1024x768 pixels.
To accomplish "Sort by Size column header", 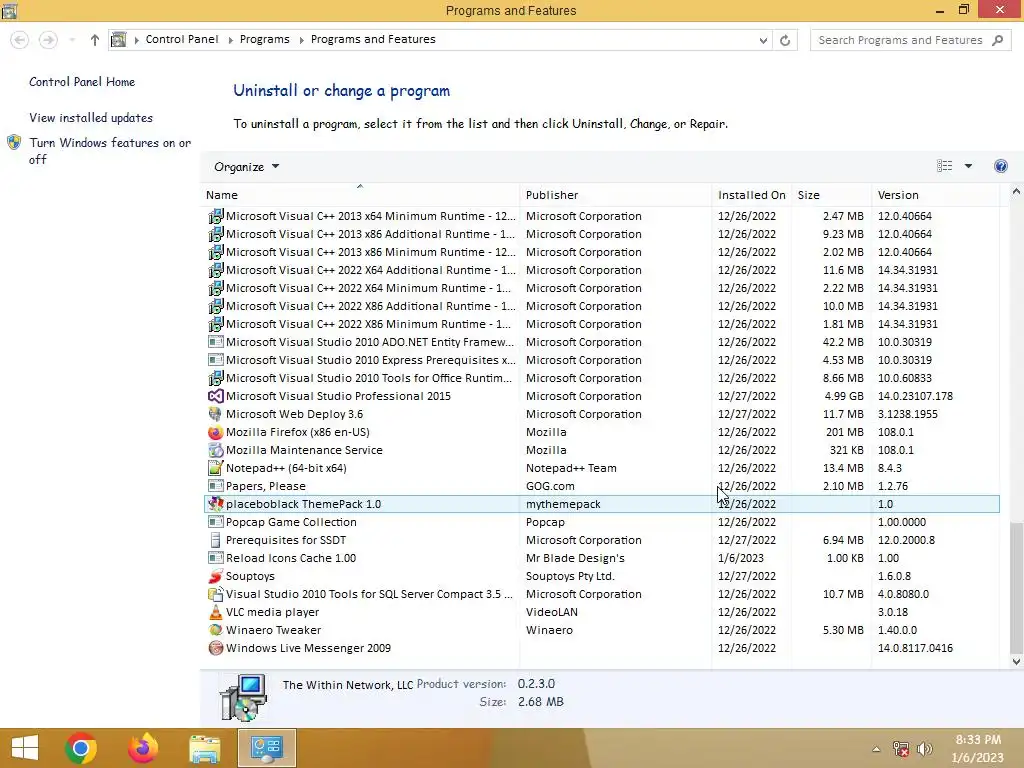I will pos(831,195).
